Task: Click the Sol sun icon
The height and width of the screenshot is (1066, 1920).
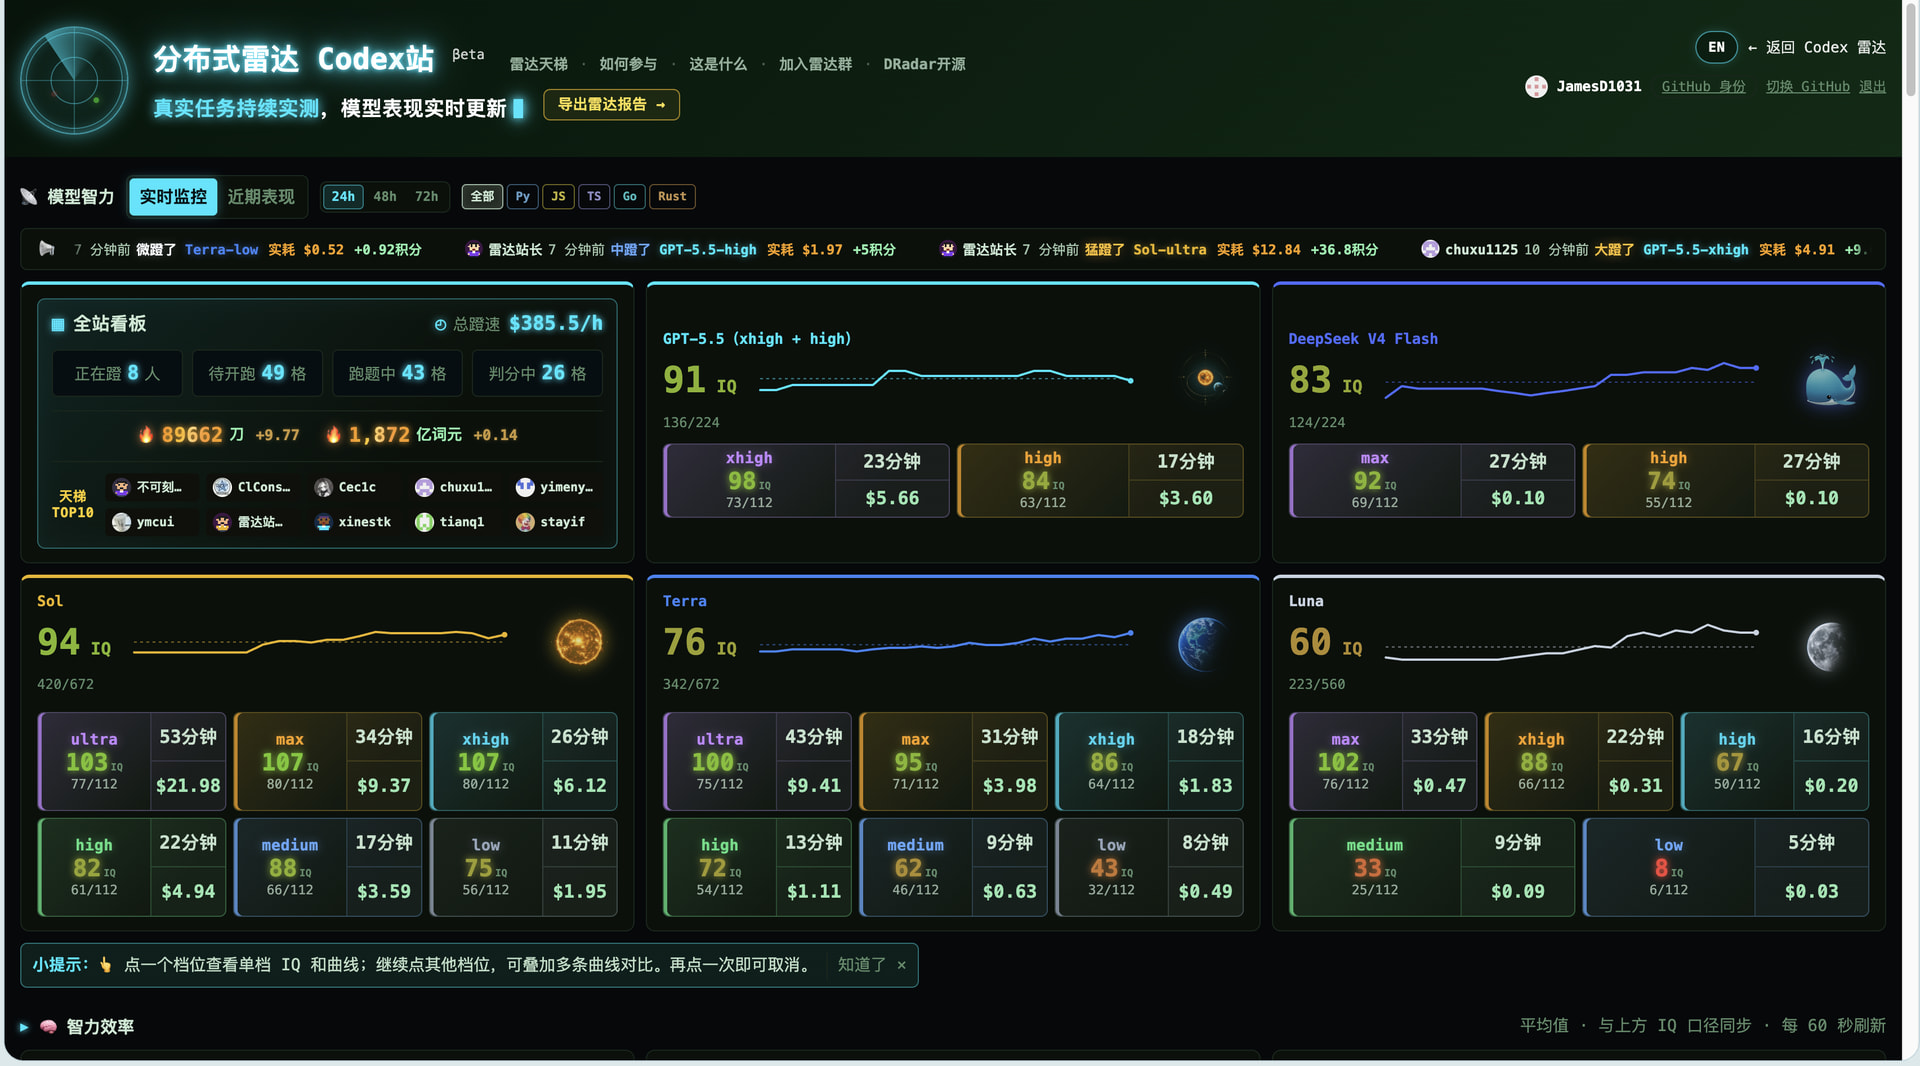Action: tap(579, 642)
